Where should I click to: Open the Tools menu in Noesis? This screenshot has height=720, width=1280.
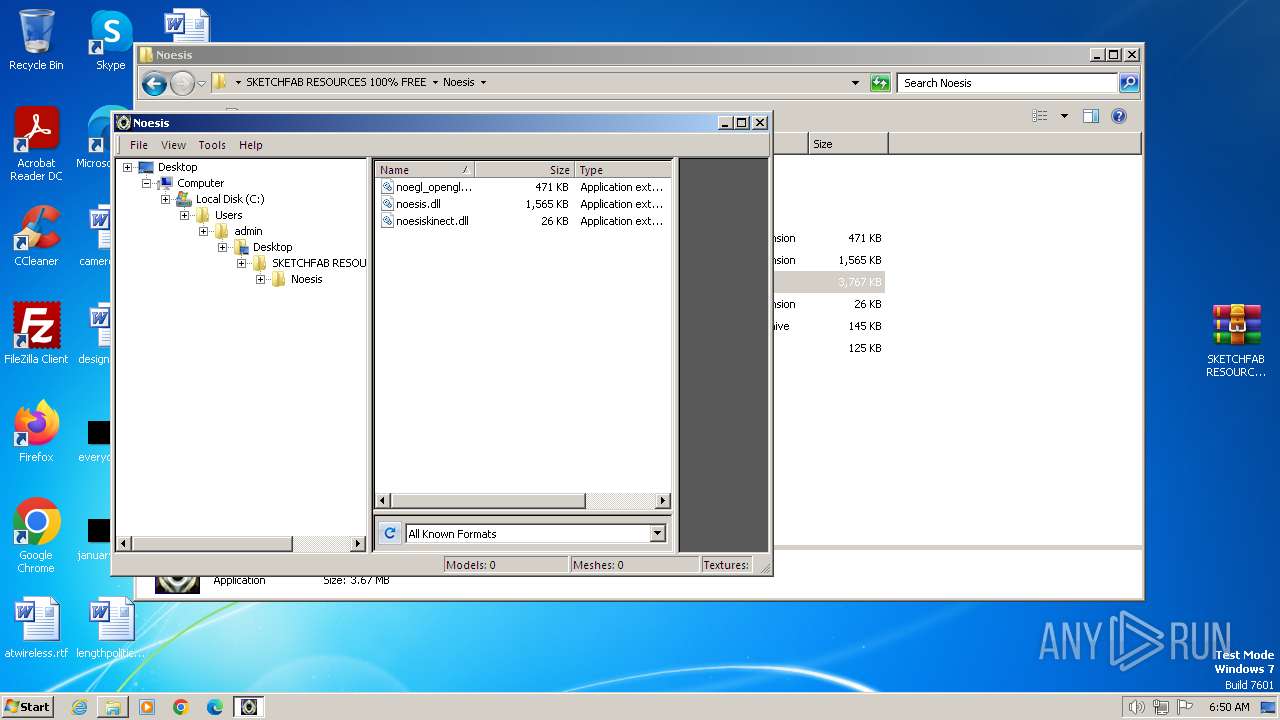coord(212,145)
